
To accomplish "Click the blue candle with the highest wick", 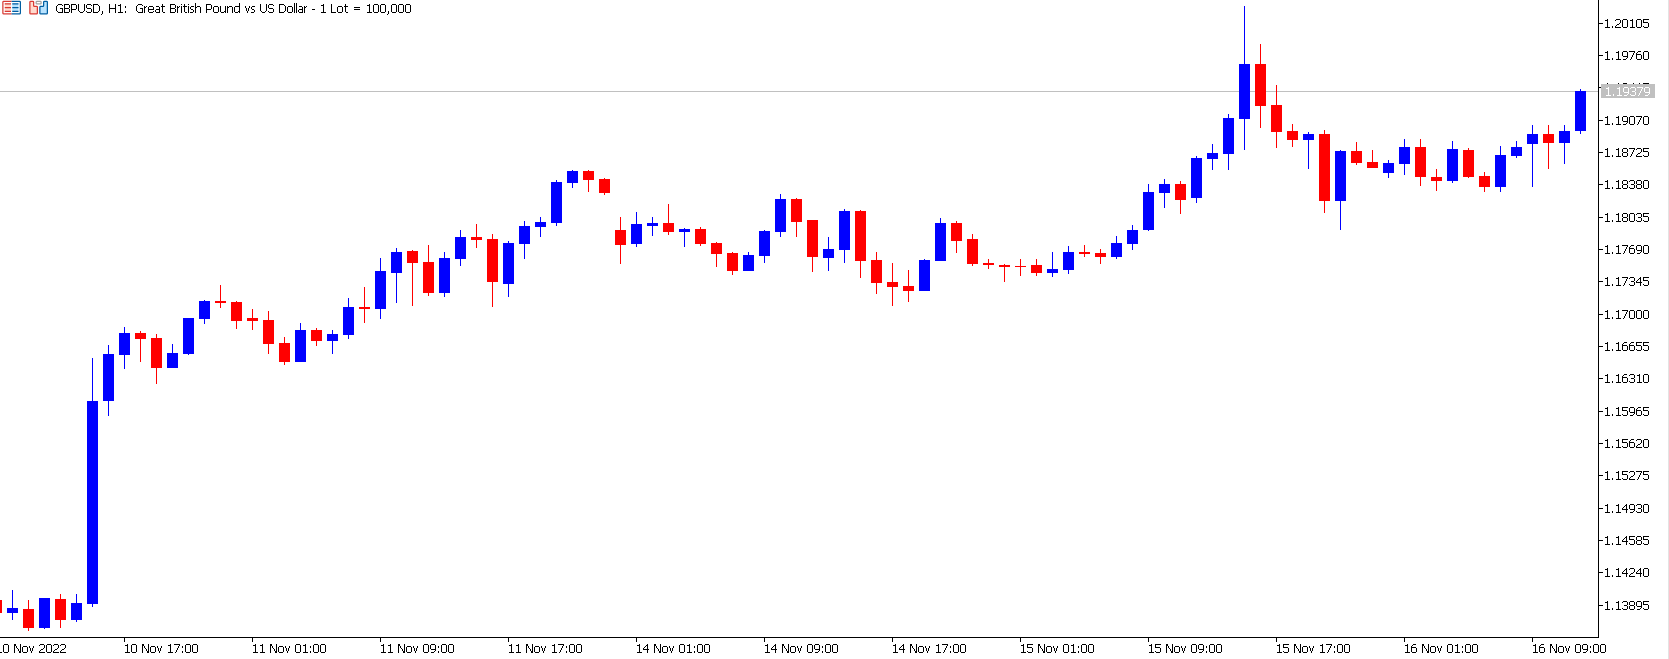I will [1244, 91].
